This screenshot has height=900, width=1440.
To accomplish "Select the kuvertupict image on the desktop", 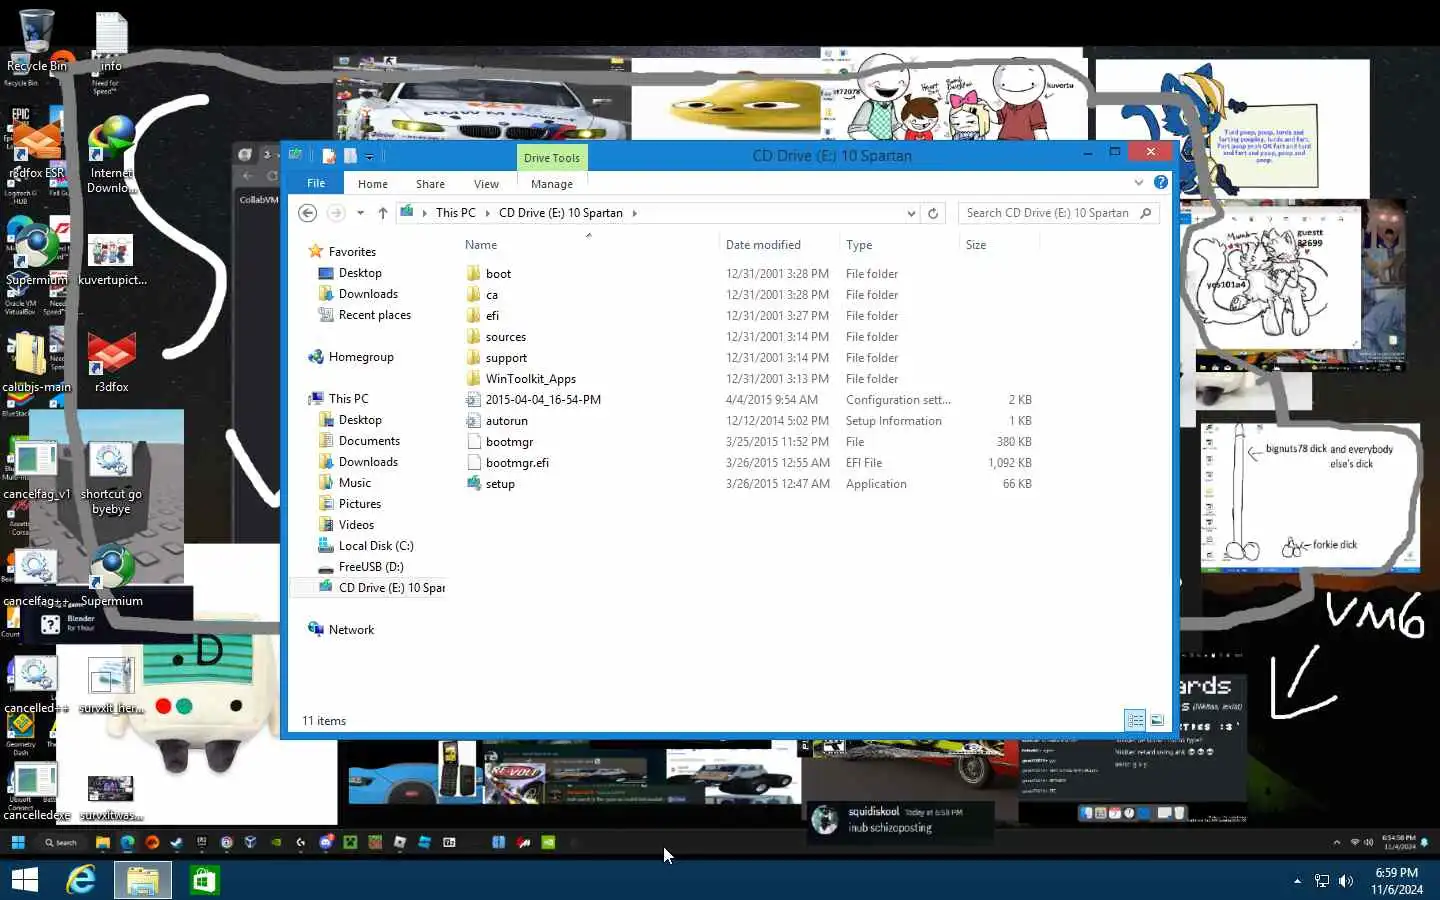I will (x=111, y=260).
